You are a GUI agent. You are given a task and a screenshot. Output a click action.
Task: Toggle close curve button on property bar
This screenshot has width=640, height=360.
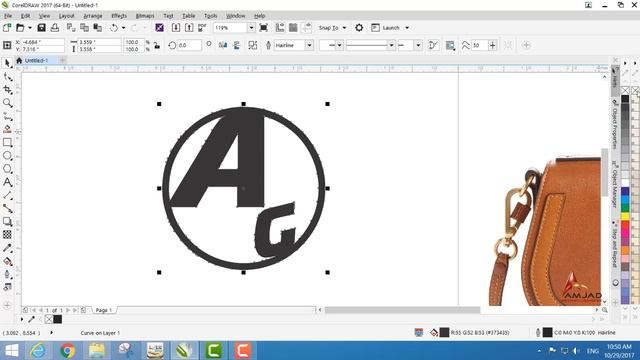433,45
